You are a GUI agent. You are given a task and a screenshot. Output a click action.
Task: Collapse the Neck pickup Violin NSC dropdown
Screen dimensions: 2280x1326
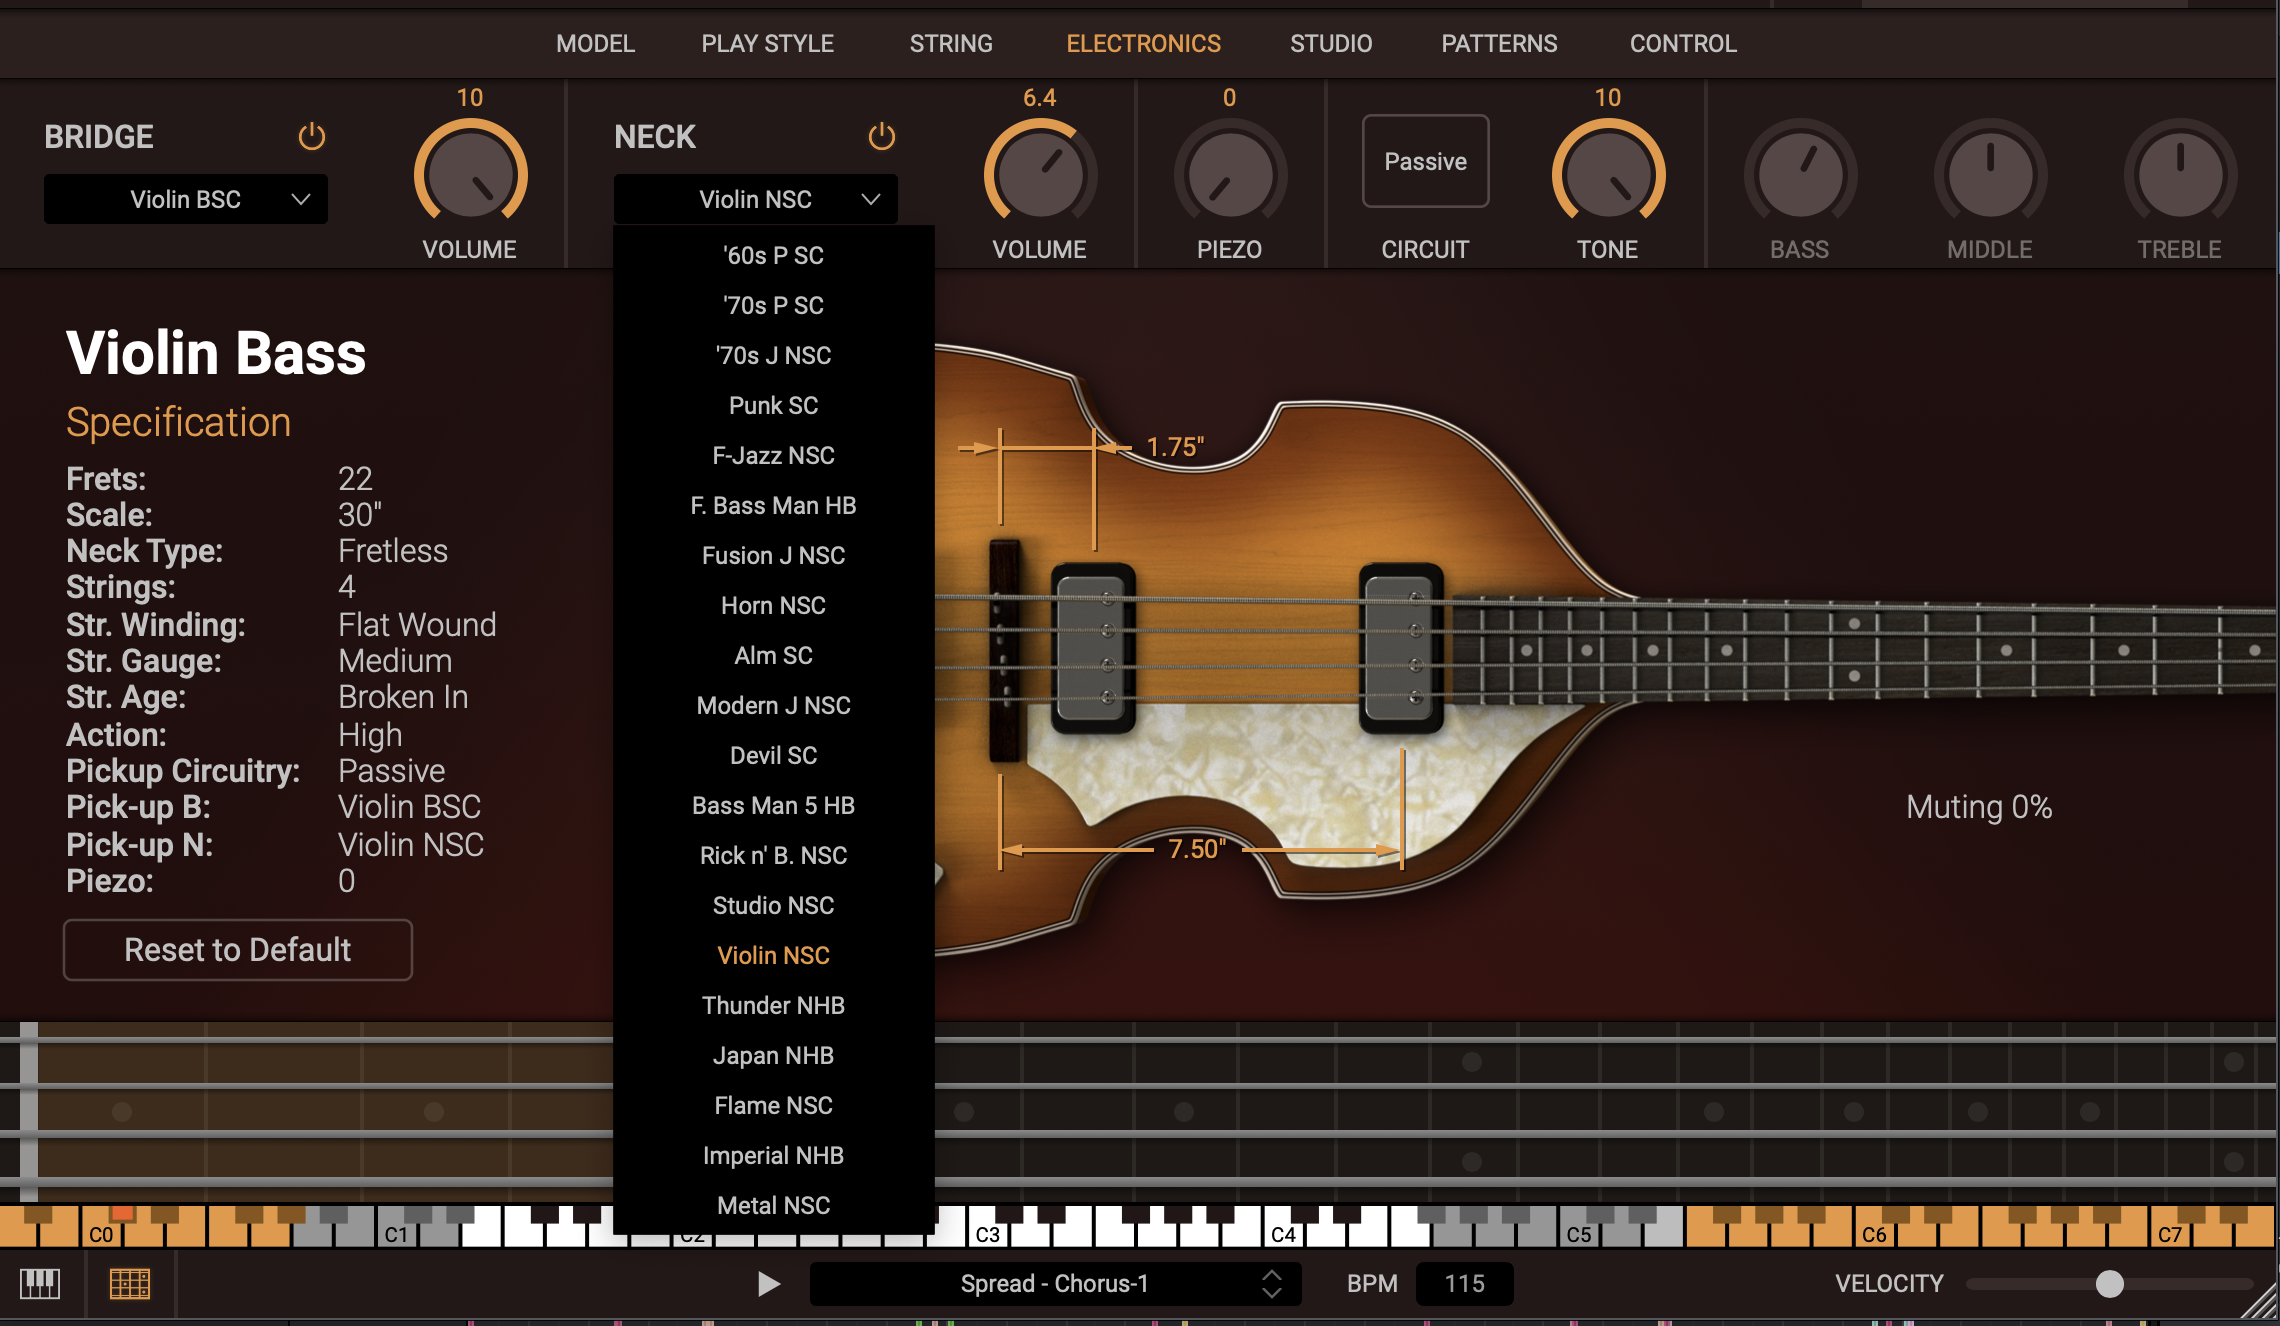click(x=756, y=199)
